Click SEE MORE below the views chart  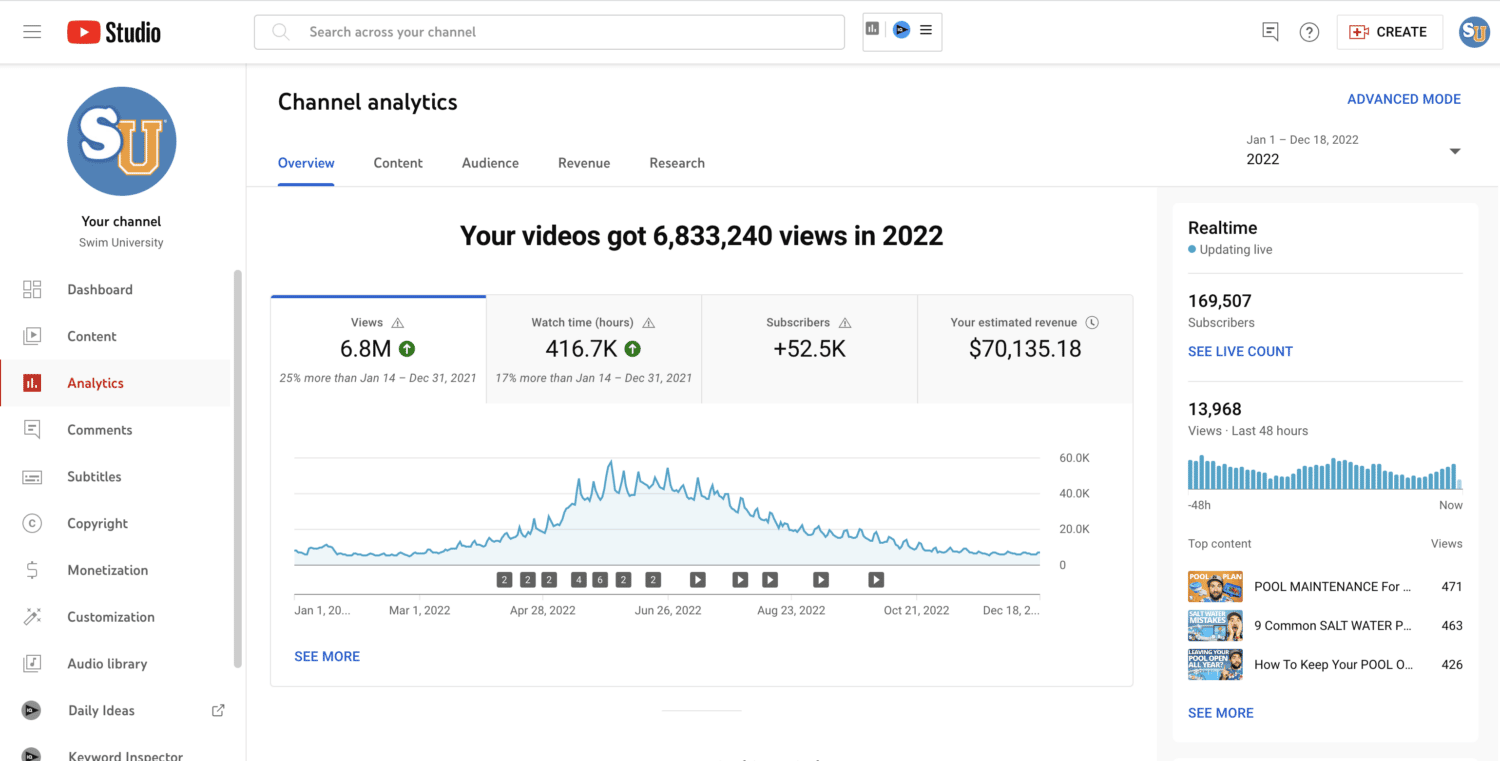(x=327, y=657)
